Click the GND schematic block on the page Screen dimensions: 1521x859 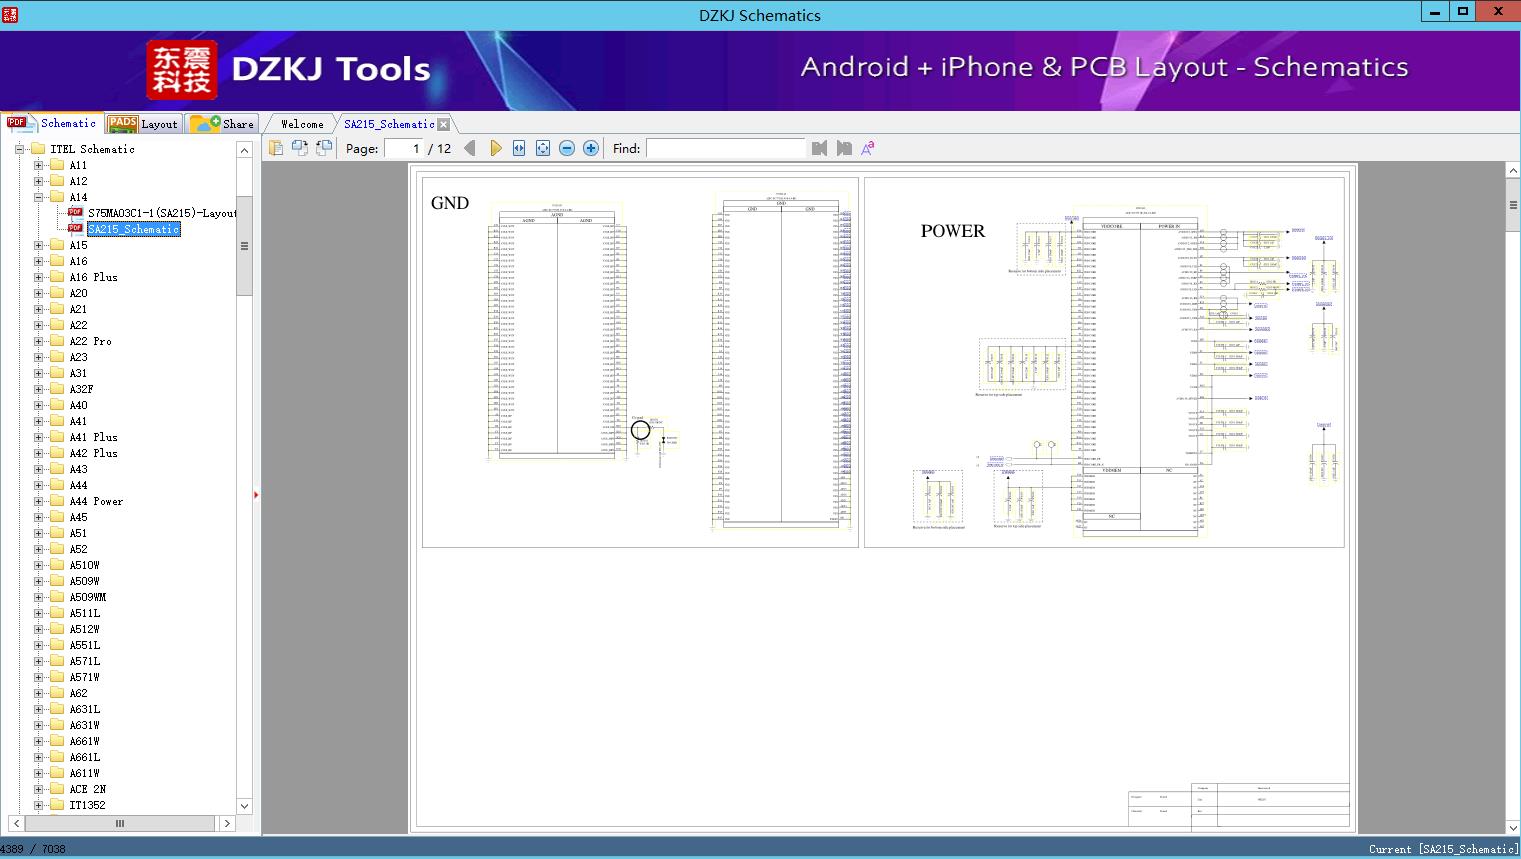coord(640,362)
